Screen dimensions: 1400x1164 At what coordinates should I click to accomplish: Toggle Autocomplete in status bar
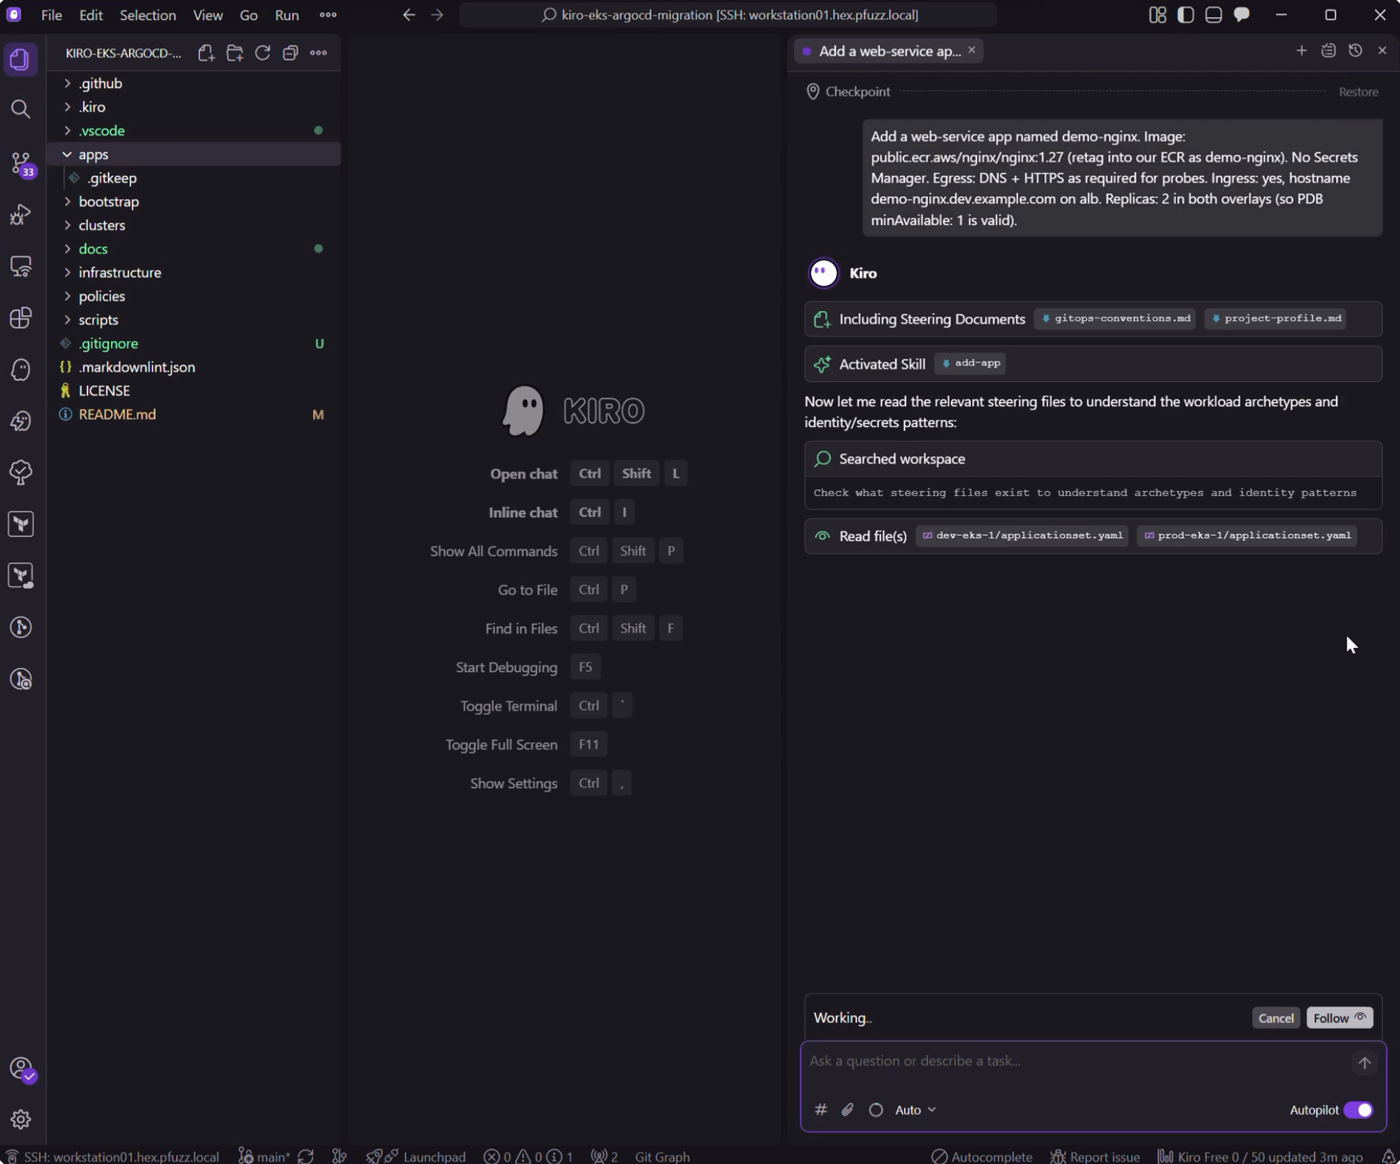(981, 1156)
